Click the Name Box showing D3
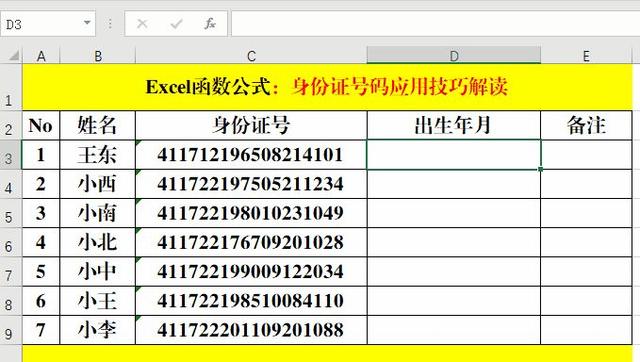Viewport: 640px width, 362px height. pyautogui.click(x=48, y=24)
